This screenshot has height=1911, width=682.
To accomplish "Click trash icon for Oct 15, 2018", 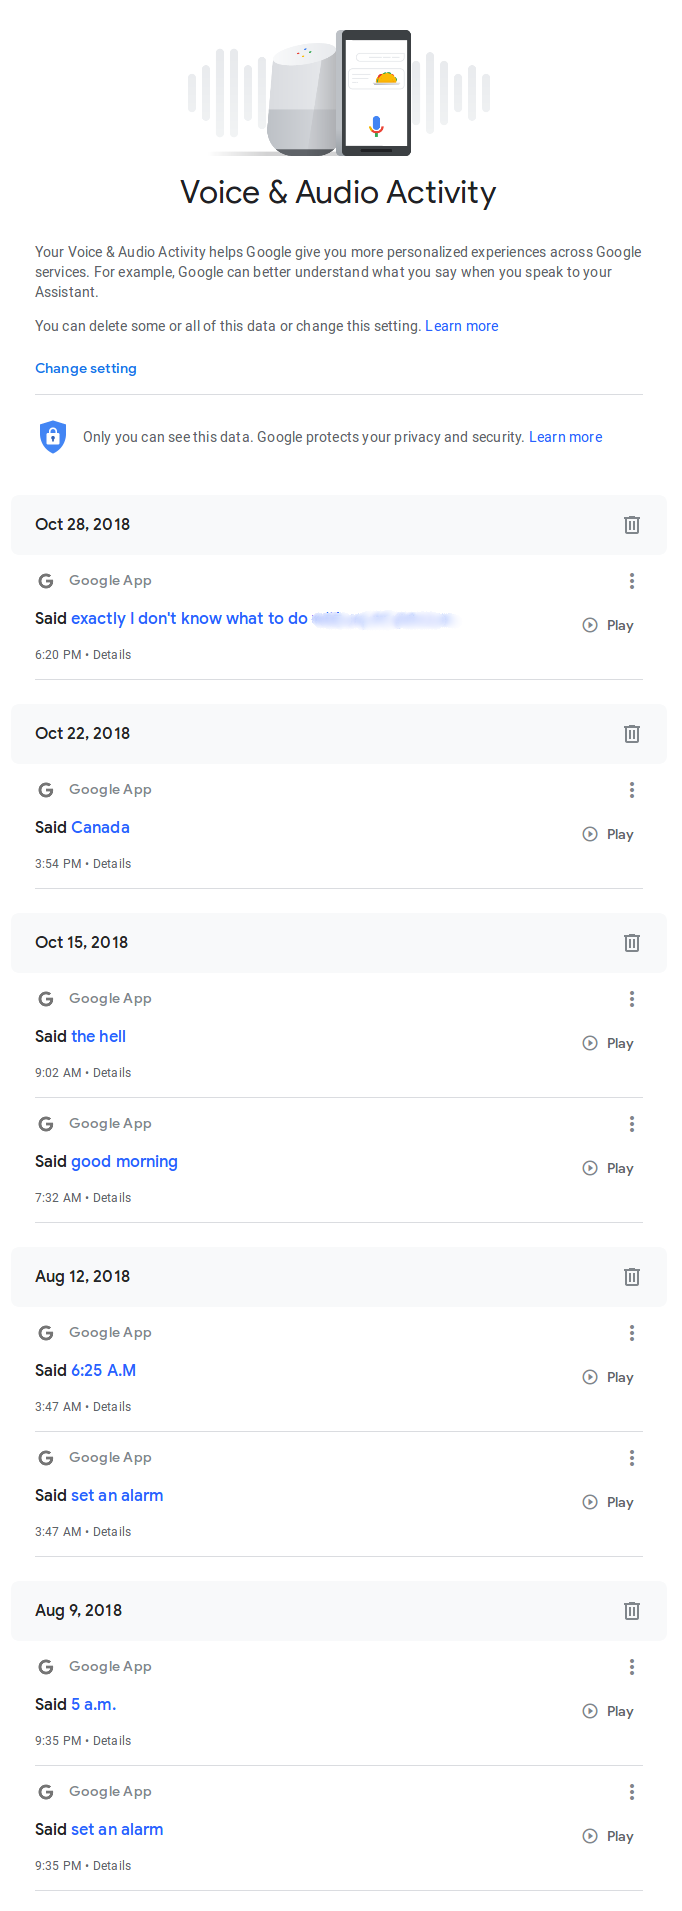I will pyautogui.click(x=632, y=943).
